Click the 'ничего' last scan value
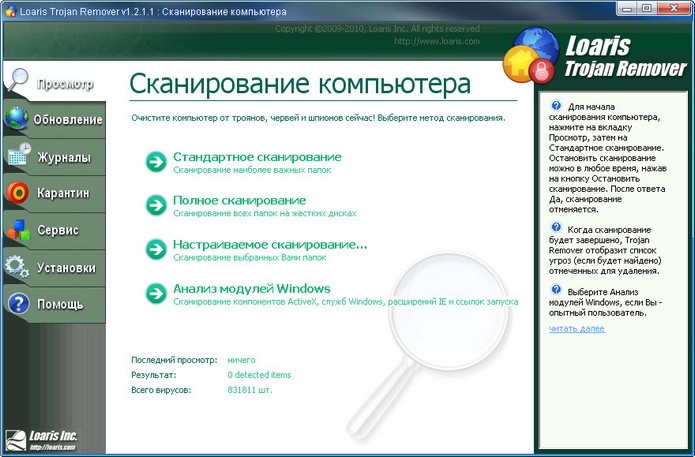Viewport: 695px width, 457px height. pos(241,360)
